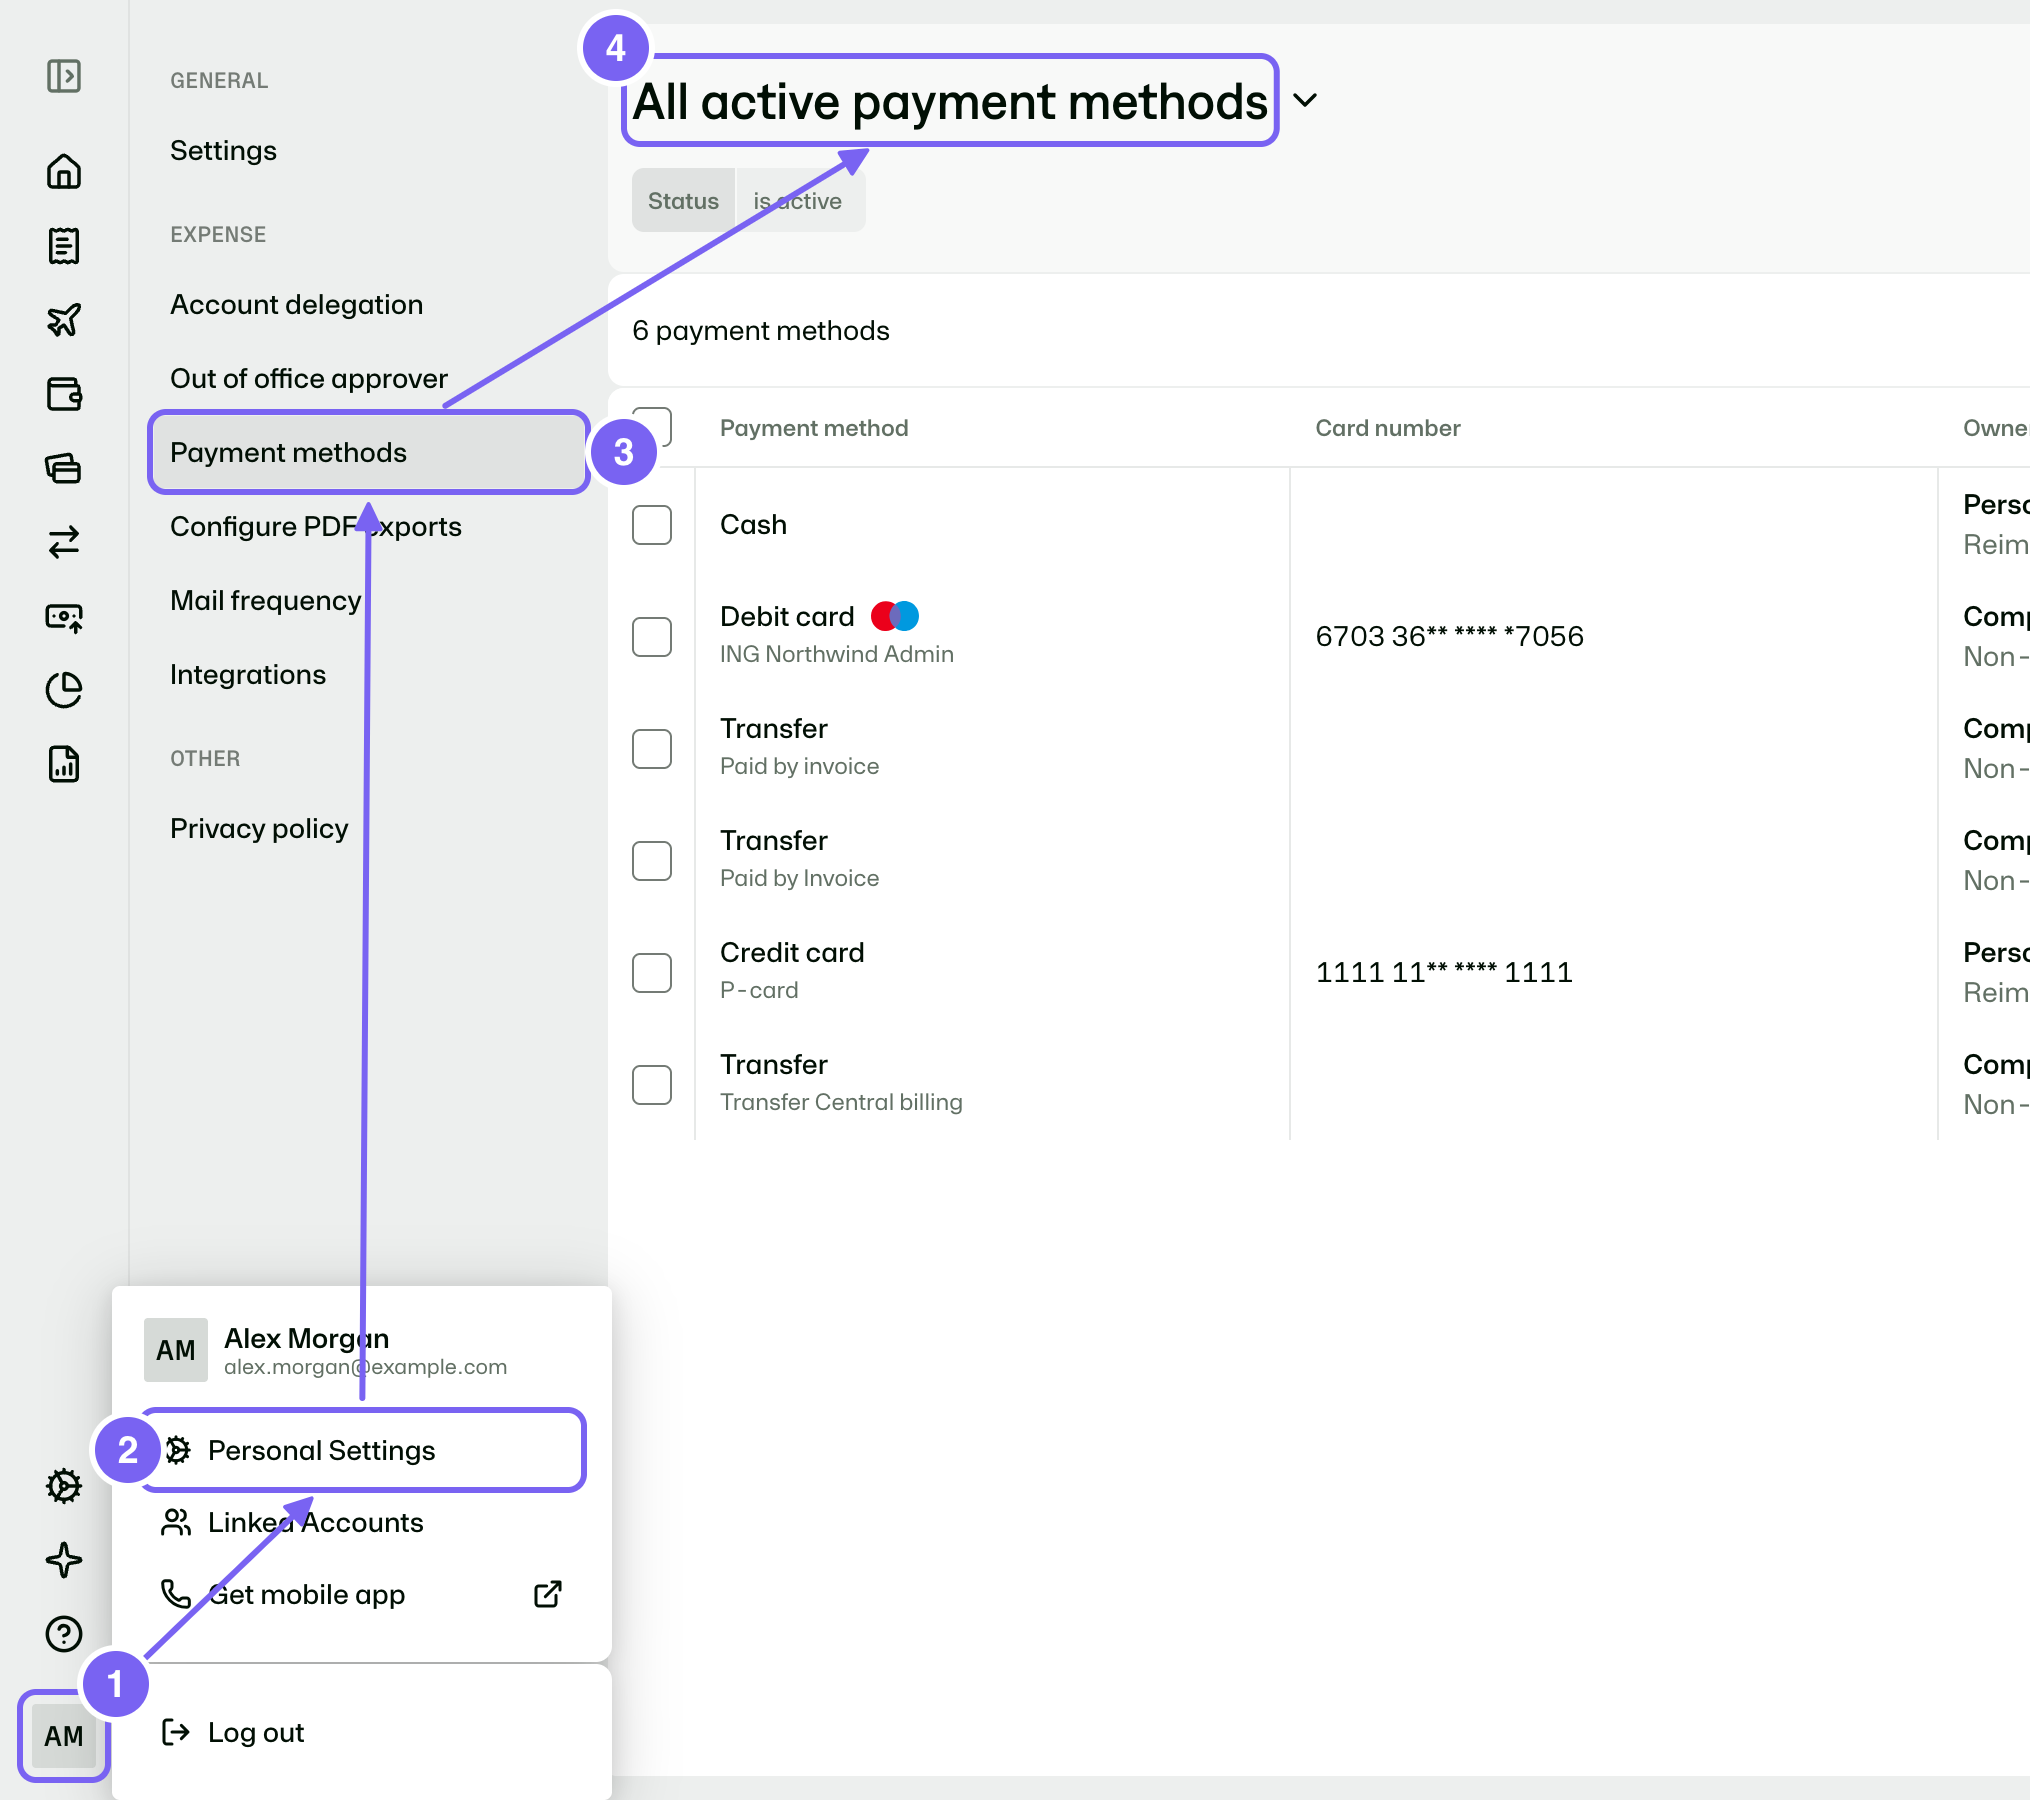
Task: Click card number 6703 36** **** *7056
Action: point(1449,636)
